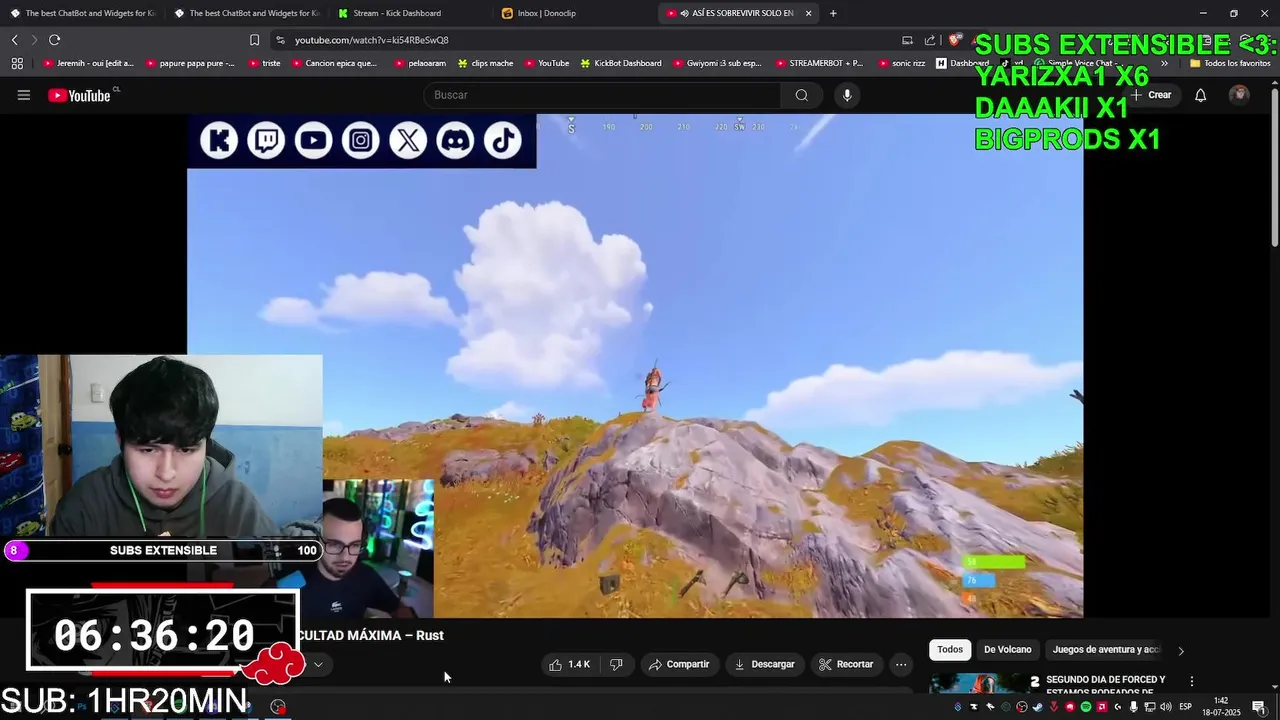Click the Descargar button

765,664
